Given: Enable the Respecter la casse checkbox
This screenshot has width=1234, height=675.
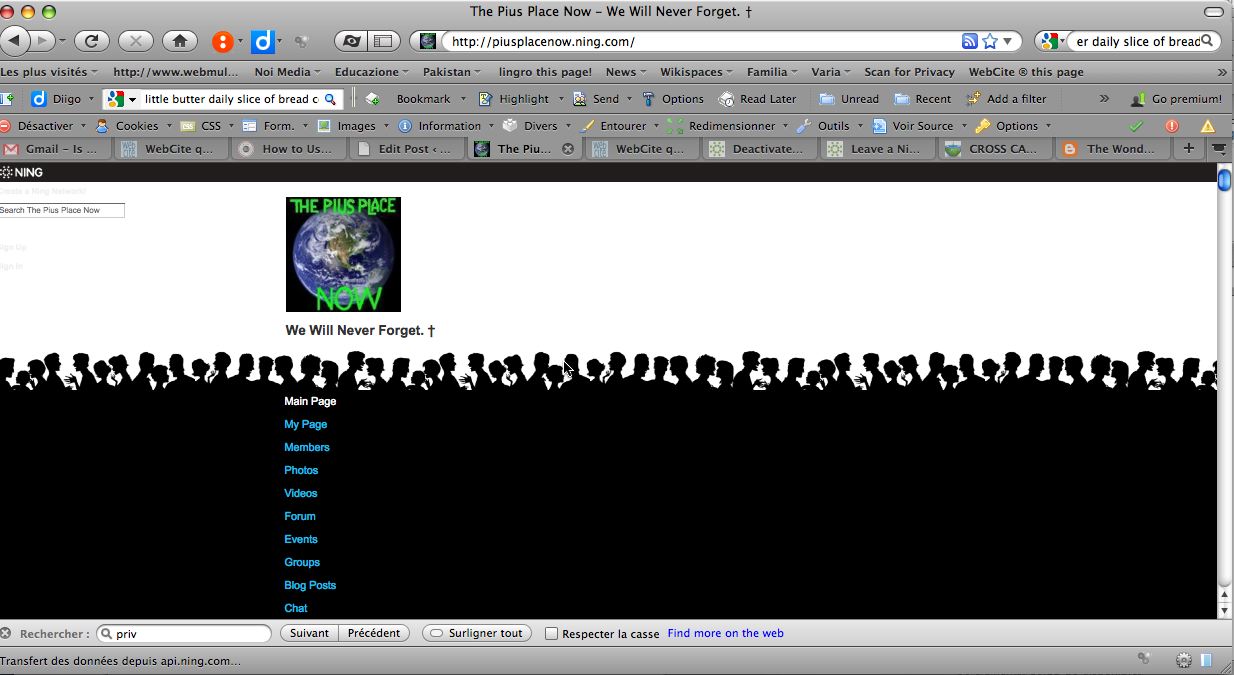Looking at the screenshot, I should point(551,633).
